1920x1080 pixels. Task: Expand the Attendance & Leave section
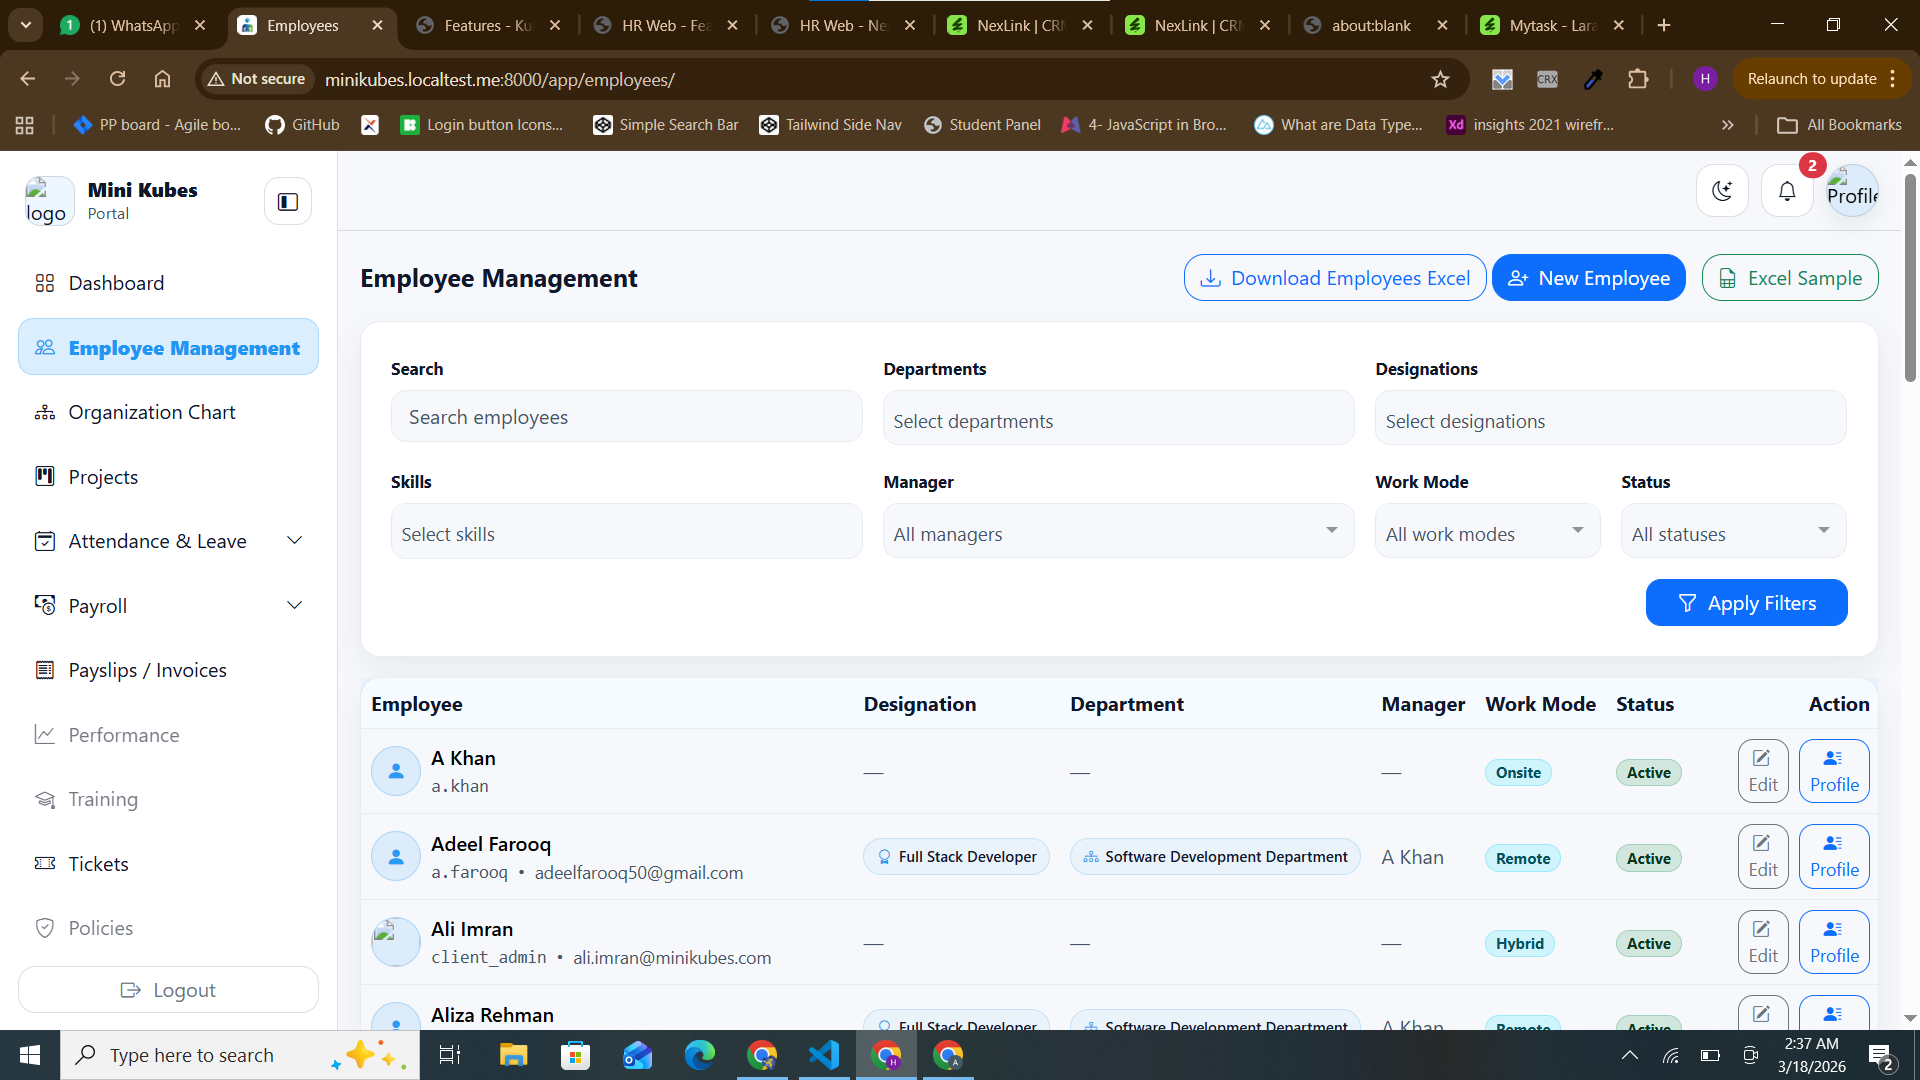point(157,540)
